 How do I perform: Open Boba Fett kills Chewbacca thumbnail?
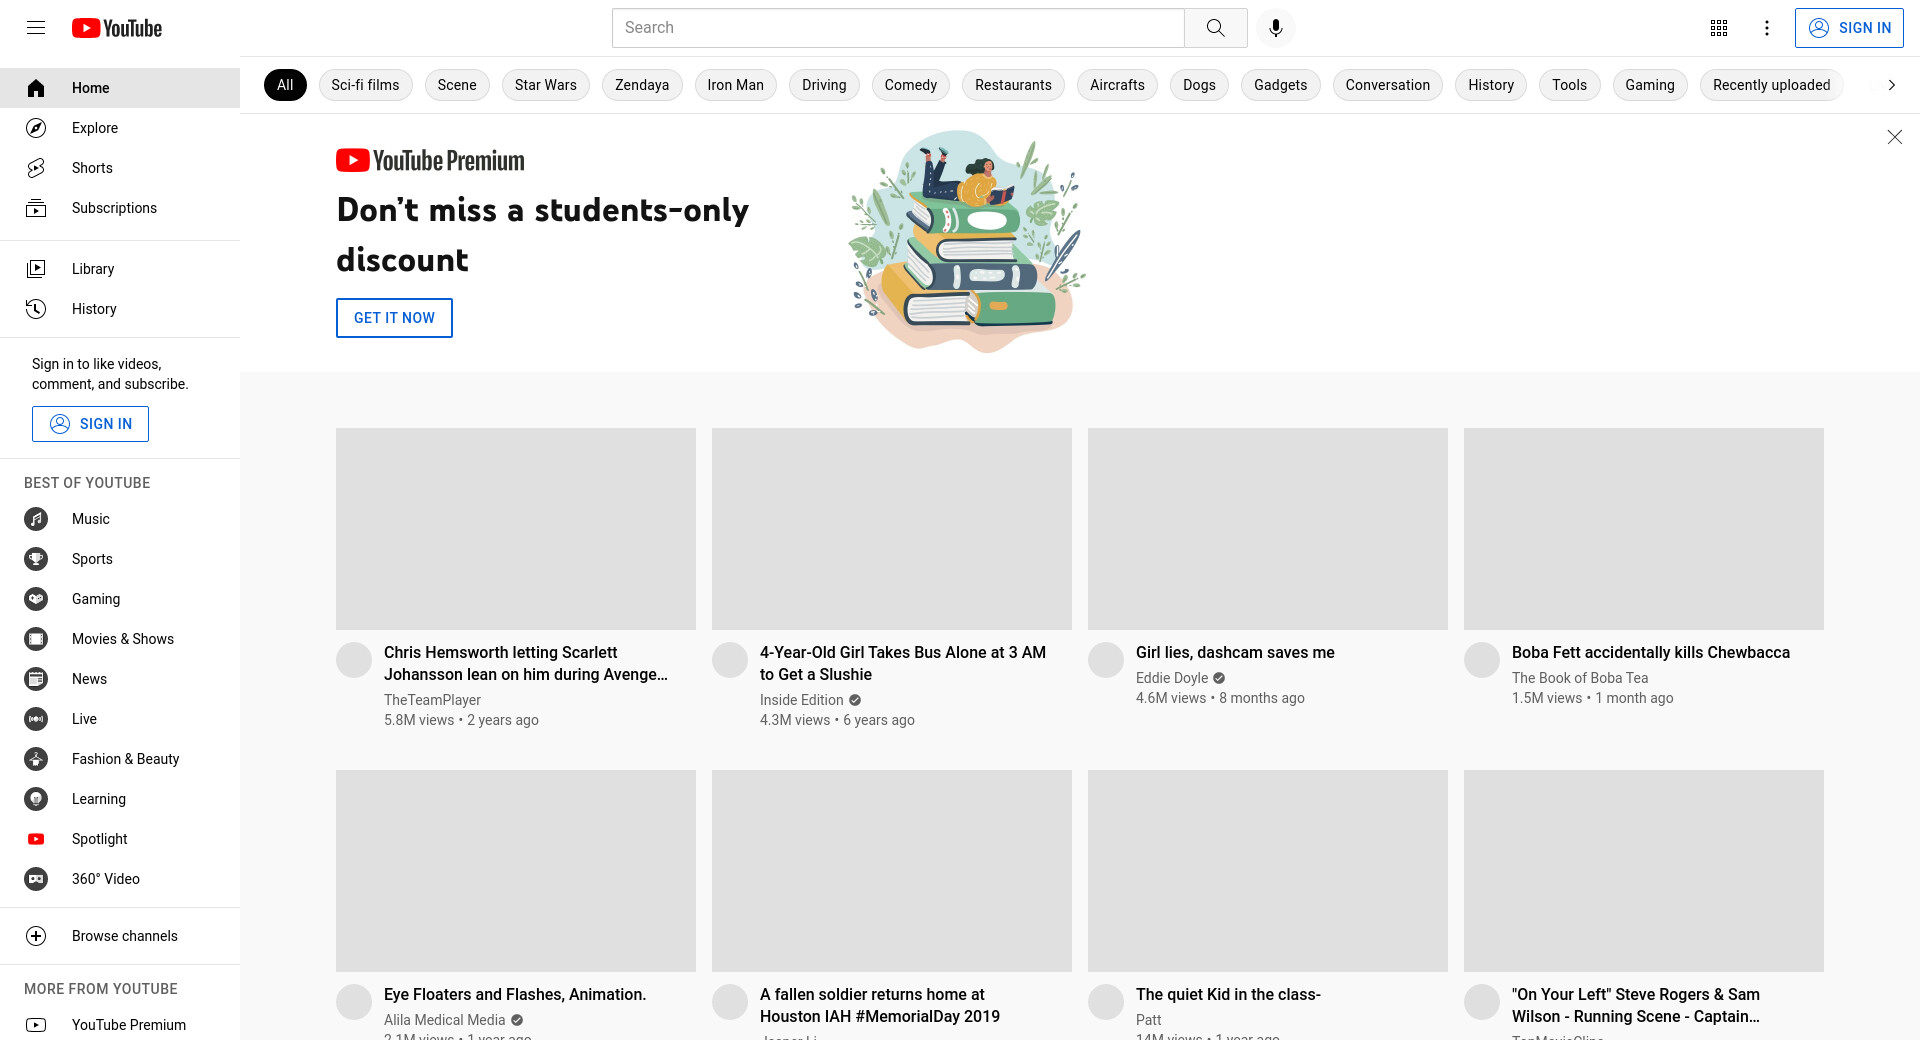point(1644,529)
